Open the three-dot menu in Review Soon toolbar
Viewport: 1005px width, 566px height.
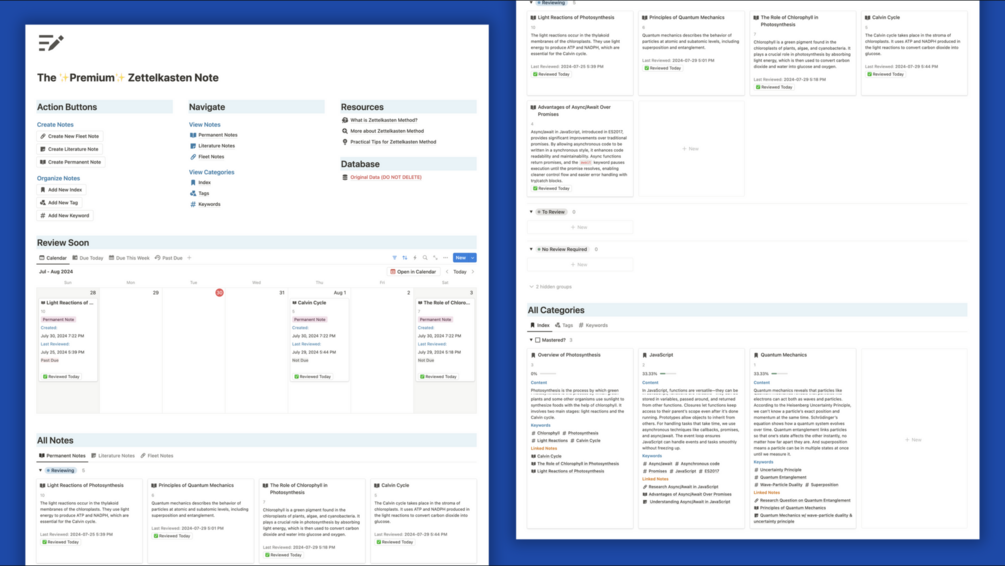(x=445, y=258)
